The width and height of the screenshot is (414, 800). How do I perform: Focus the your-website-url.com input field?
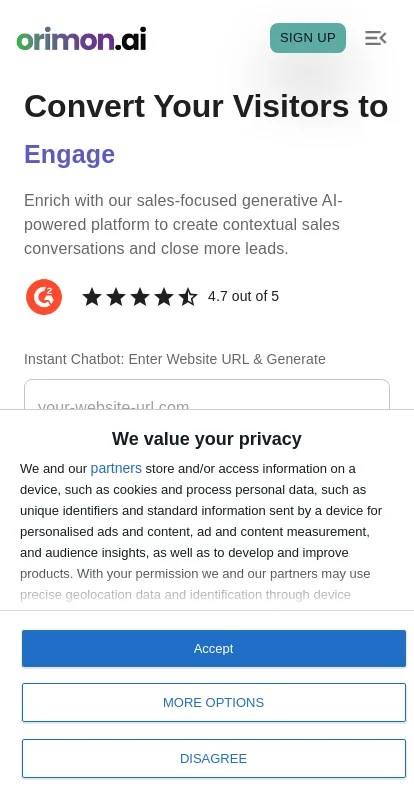tap(207, 394)
